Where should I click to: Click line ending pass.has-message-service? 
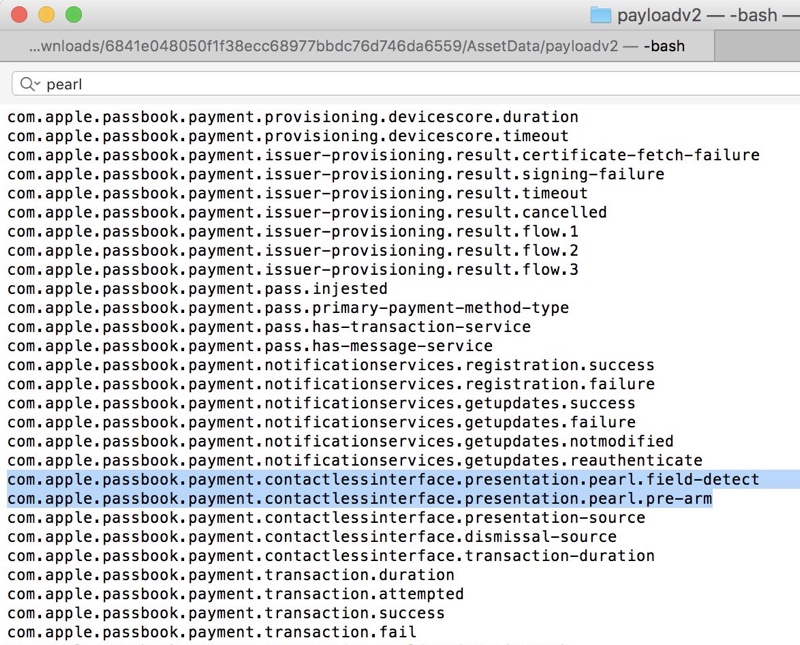[x=250, y=346]
